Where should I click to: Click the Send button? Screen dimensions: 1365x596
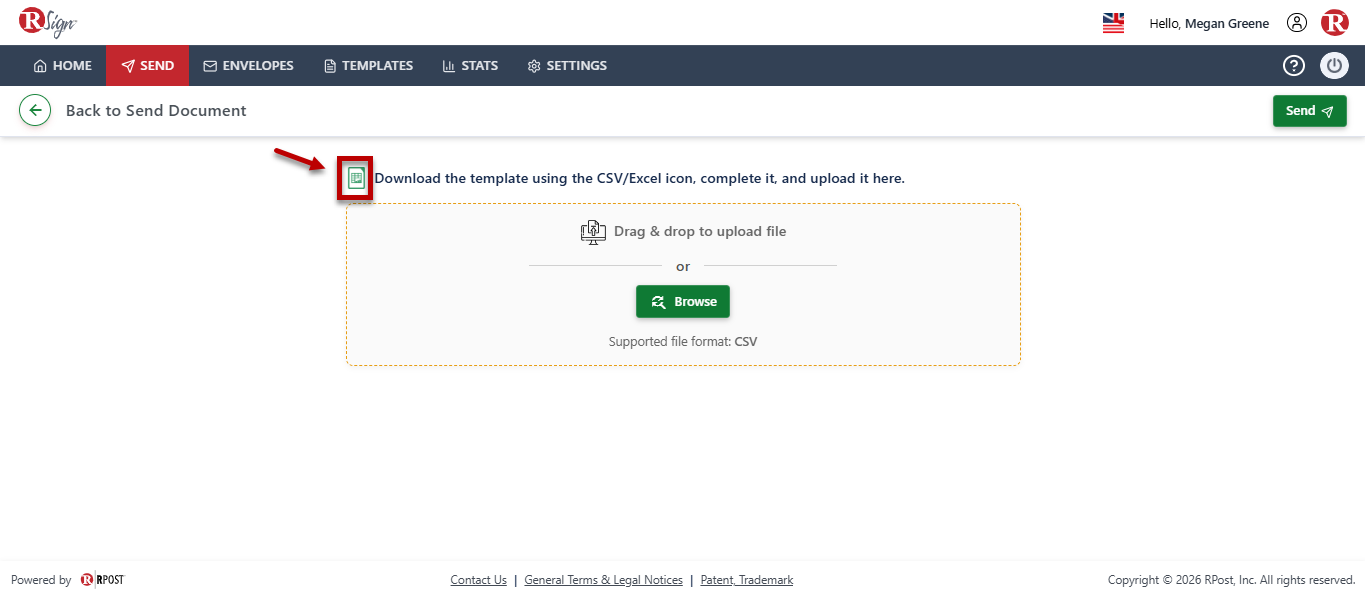coord(1309,111)
